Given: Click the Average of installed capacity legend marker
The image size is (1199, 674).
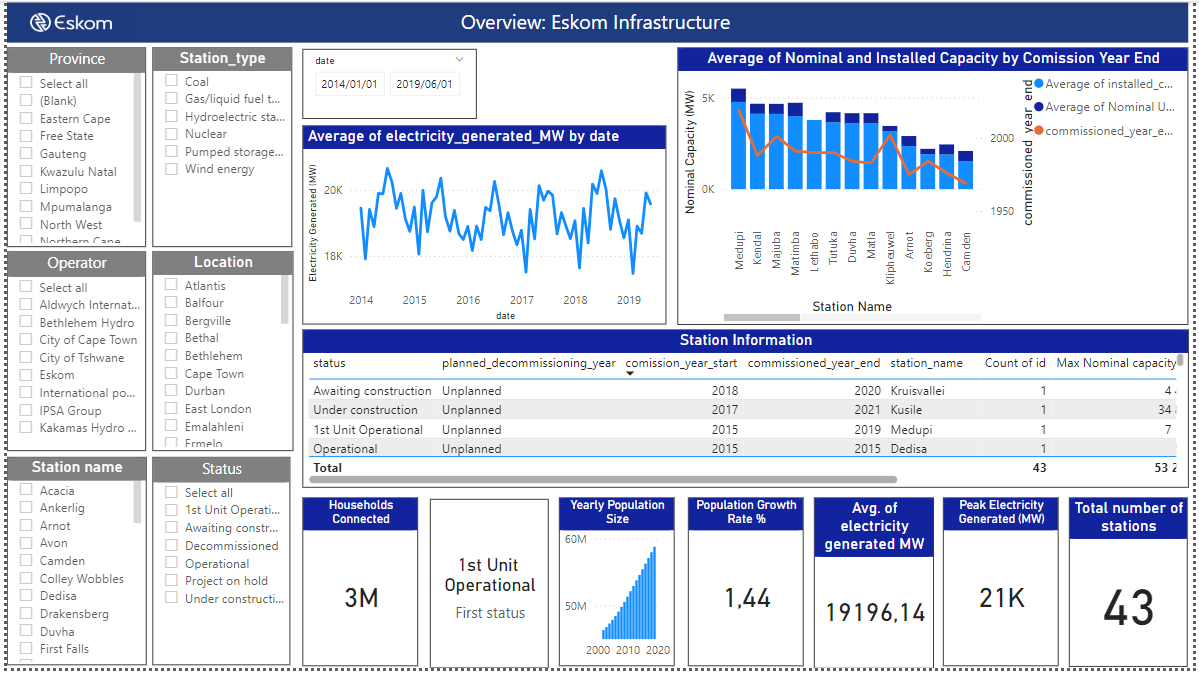Looking at the screenshot, I should tap(1038, 84).
